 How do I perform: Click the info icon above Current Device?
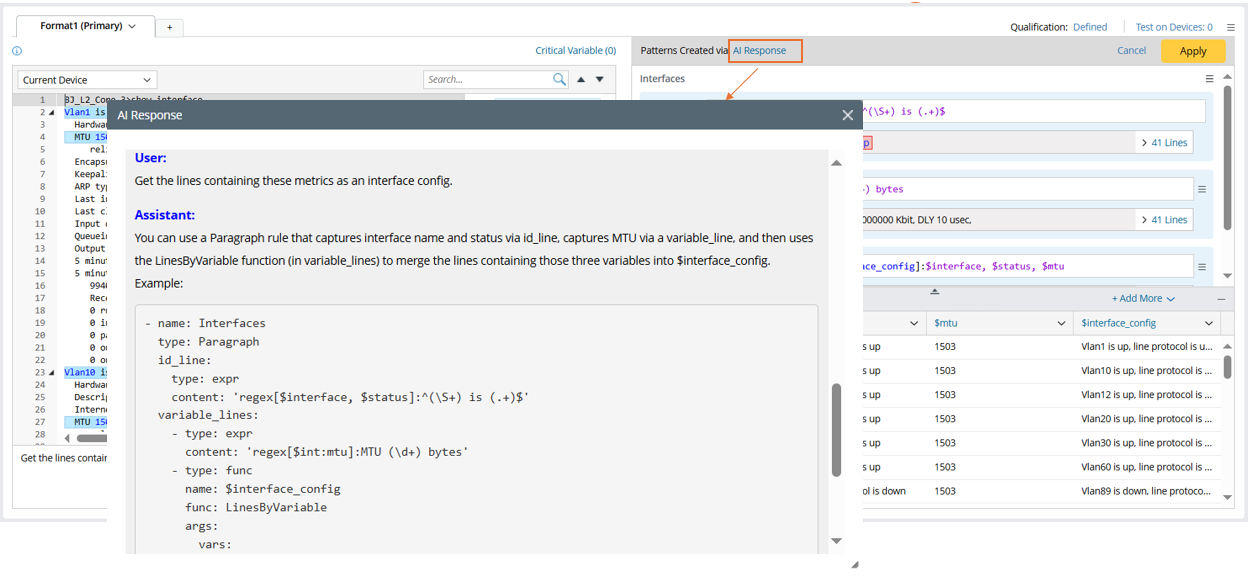coord(17,51)
